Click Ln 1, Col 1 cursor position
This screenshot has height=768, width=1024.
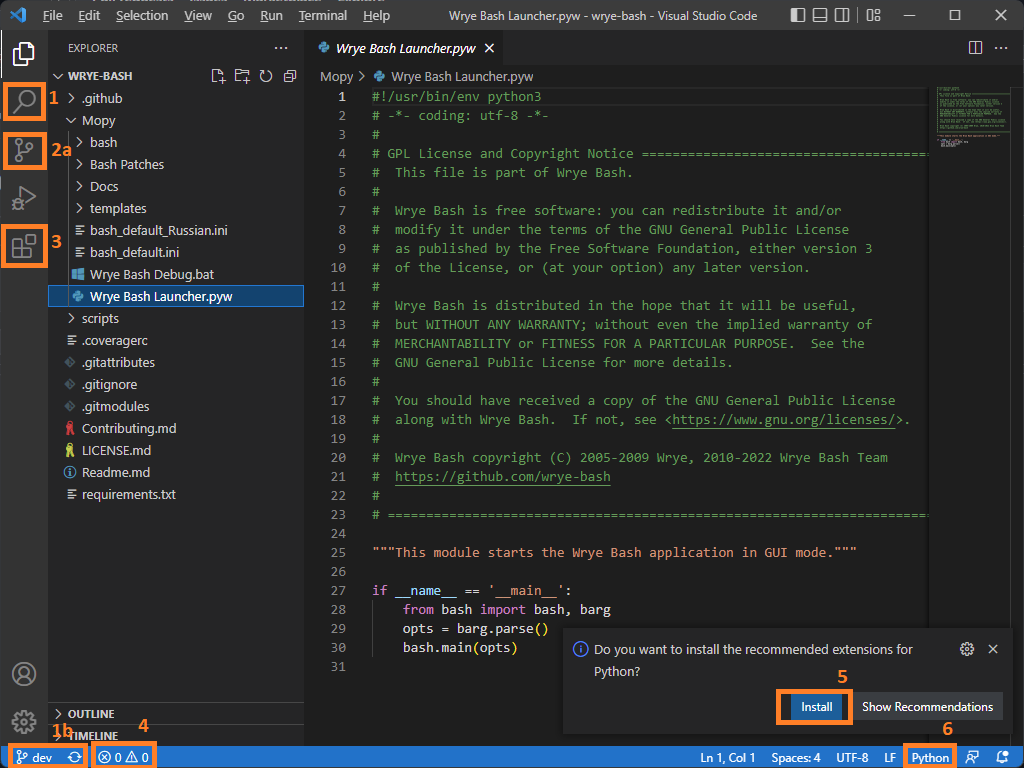728,758
